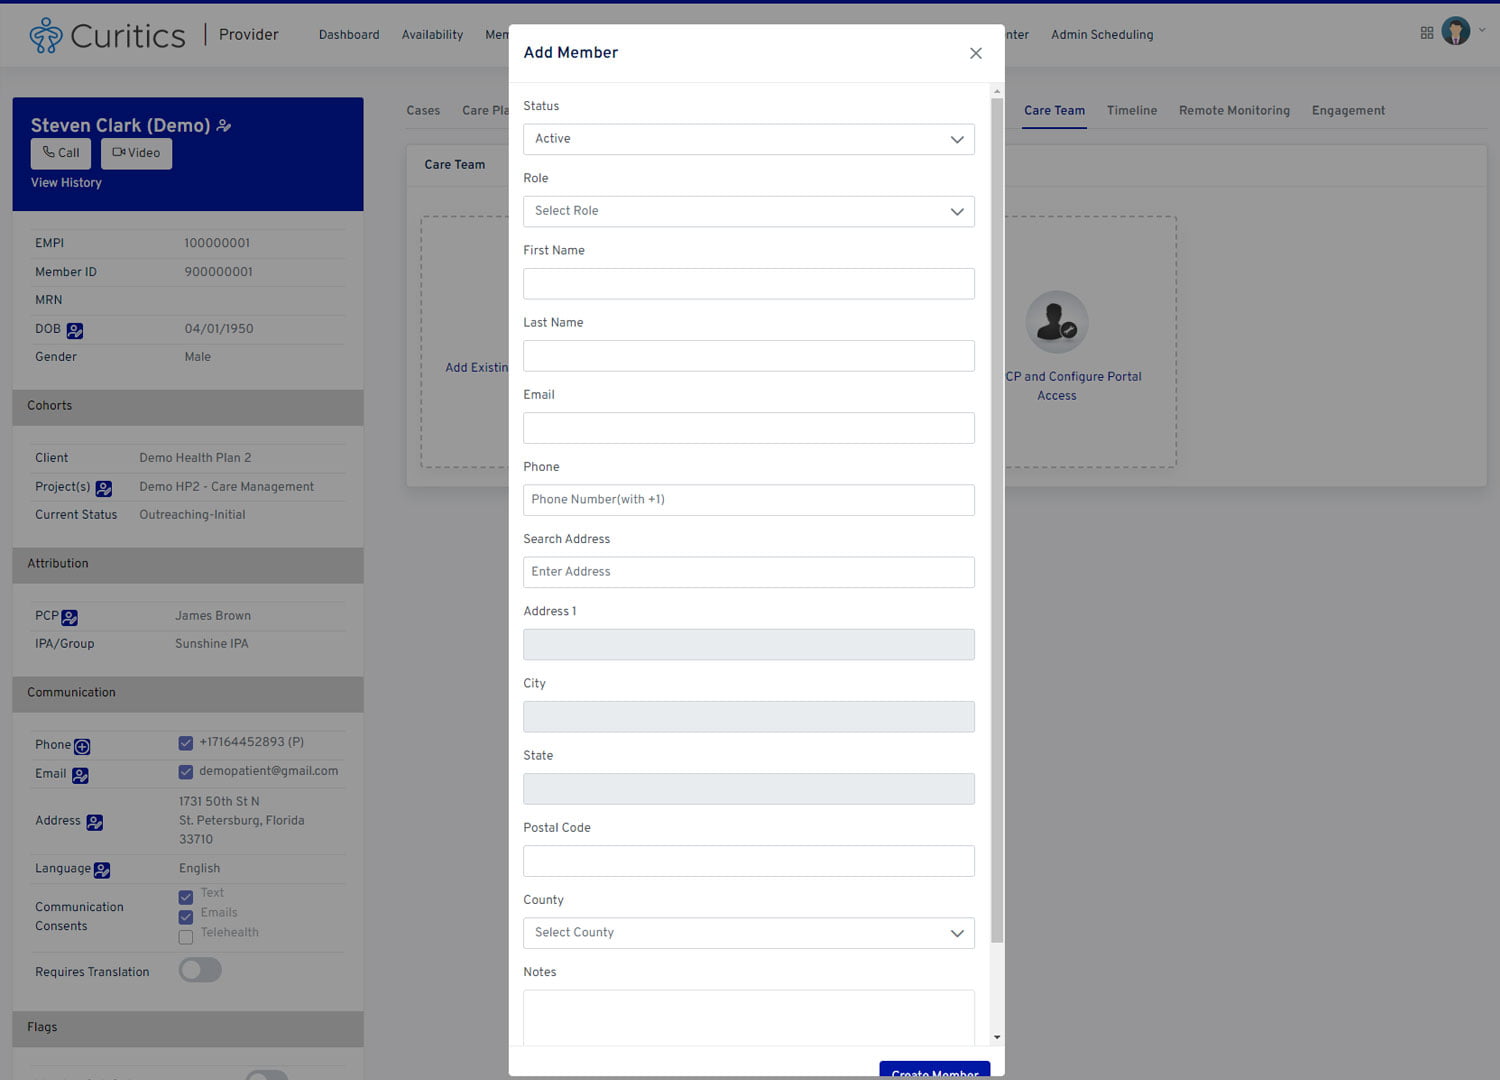Open the Select County dropdown
Image resolution: width=1500 pixels, height=1080 pixels.
pos(748,933)
